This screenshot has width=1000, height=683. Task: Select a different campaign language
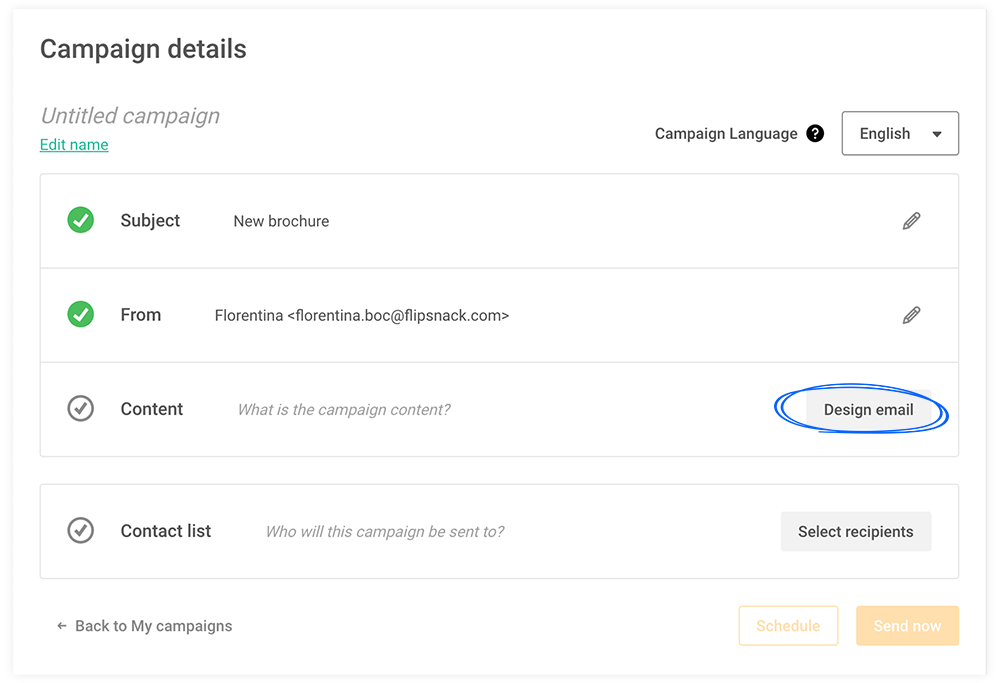click(x=899, y=133)
